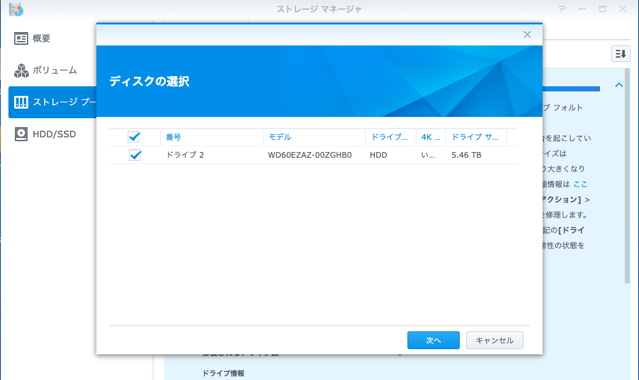
Task: Close the ディスクの選択 dialog
Action: click(527, 35)
